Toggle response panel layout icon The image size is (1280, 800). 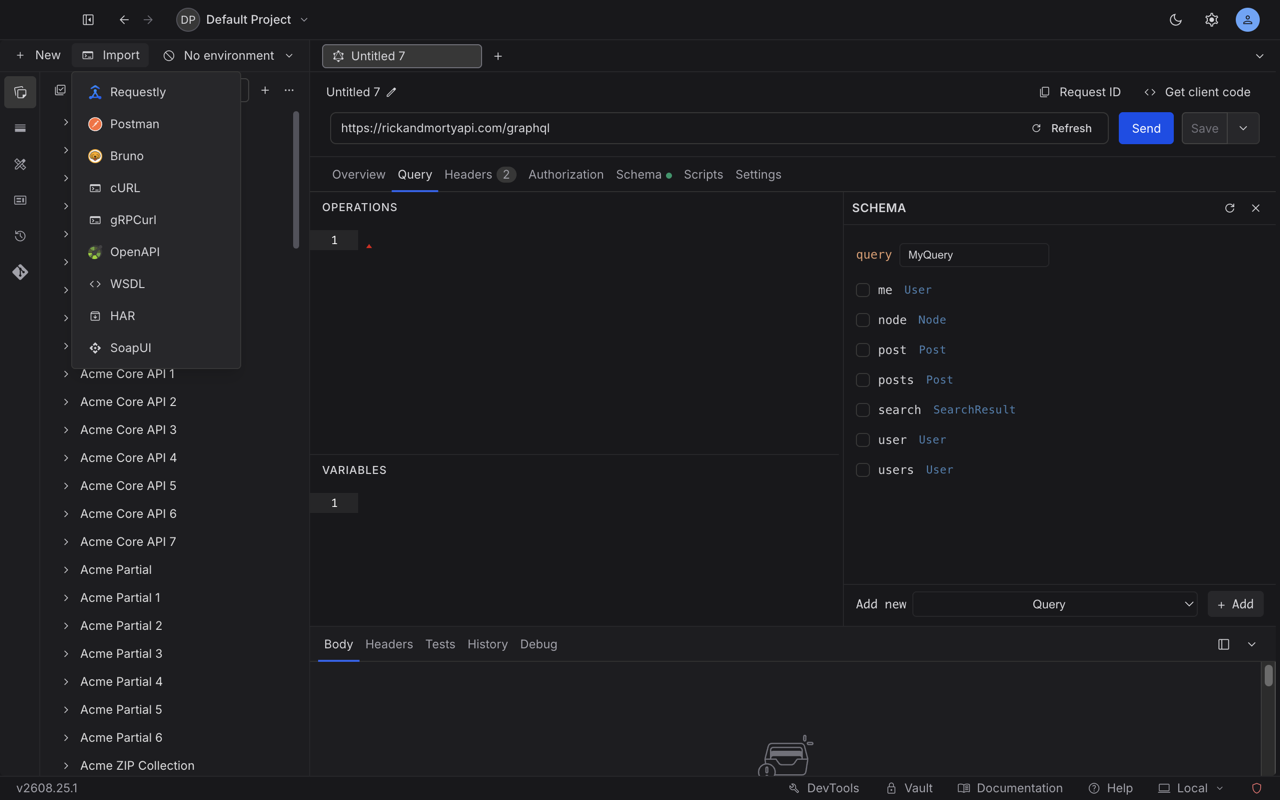click(x=1223, y=645)
